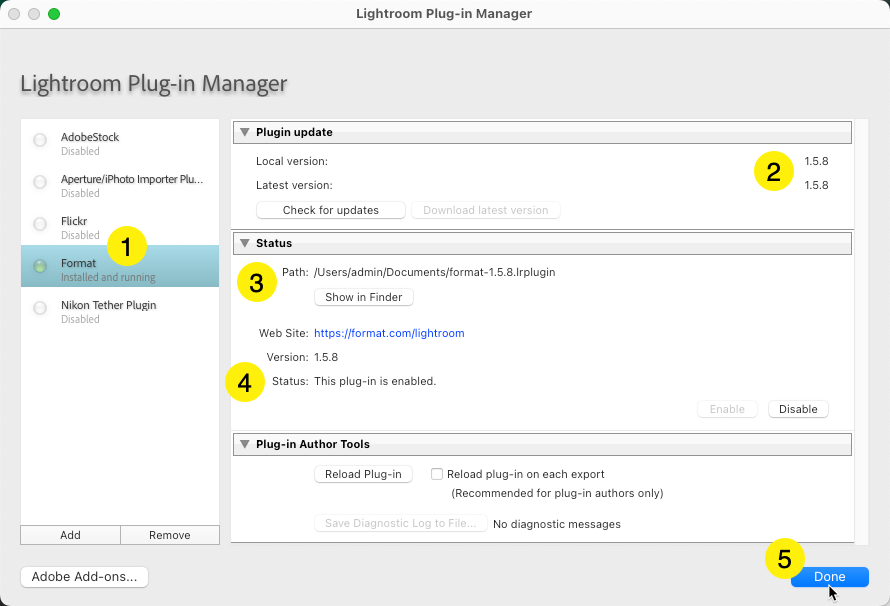Collapse the Status section triangle
890x606 pixels.
[245, 243]
